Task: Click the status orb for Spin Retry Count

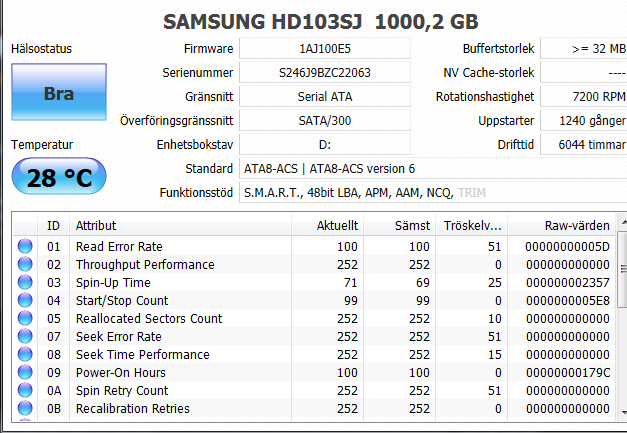Action: pos(25,390)
